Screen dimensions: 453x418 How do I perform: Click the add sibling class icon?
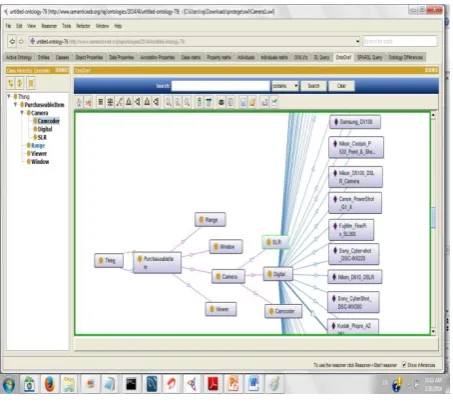20,83
